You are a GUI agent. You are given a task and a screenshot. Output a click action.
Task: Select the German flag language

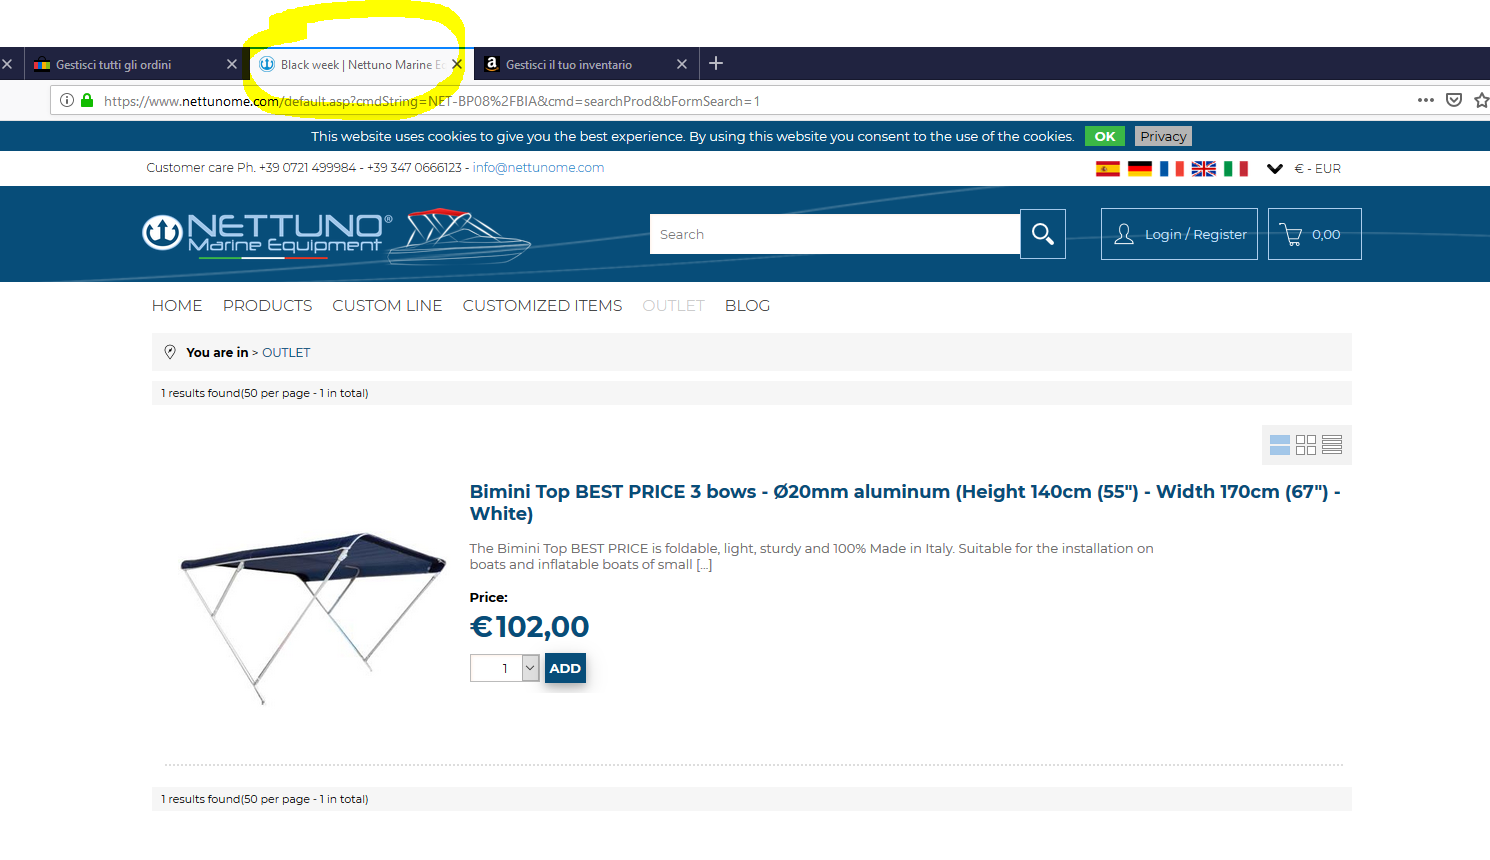click(x=1140, y=169)
